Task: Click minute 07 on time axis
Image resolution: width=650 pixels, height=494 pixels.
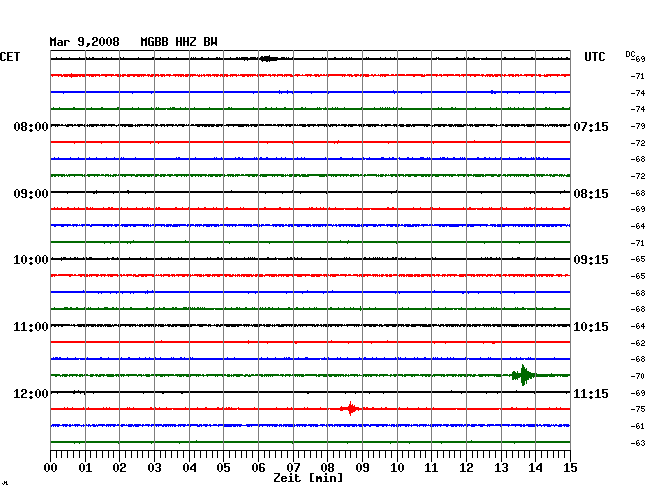Action: pos(293,467)
